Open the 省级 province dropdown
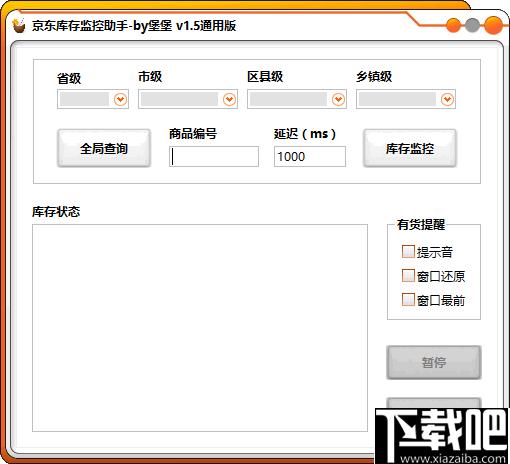The height and width of the screenshot is (464, 510). coord(93,99)
